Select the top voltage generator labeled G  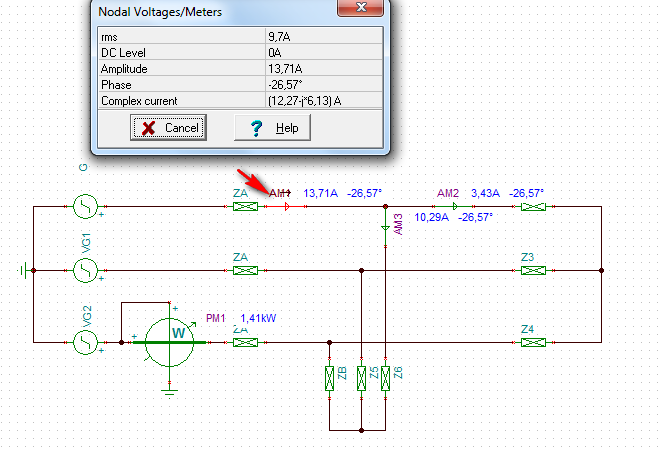pyautogui.click(x=84, y=207)
